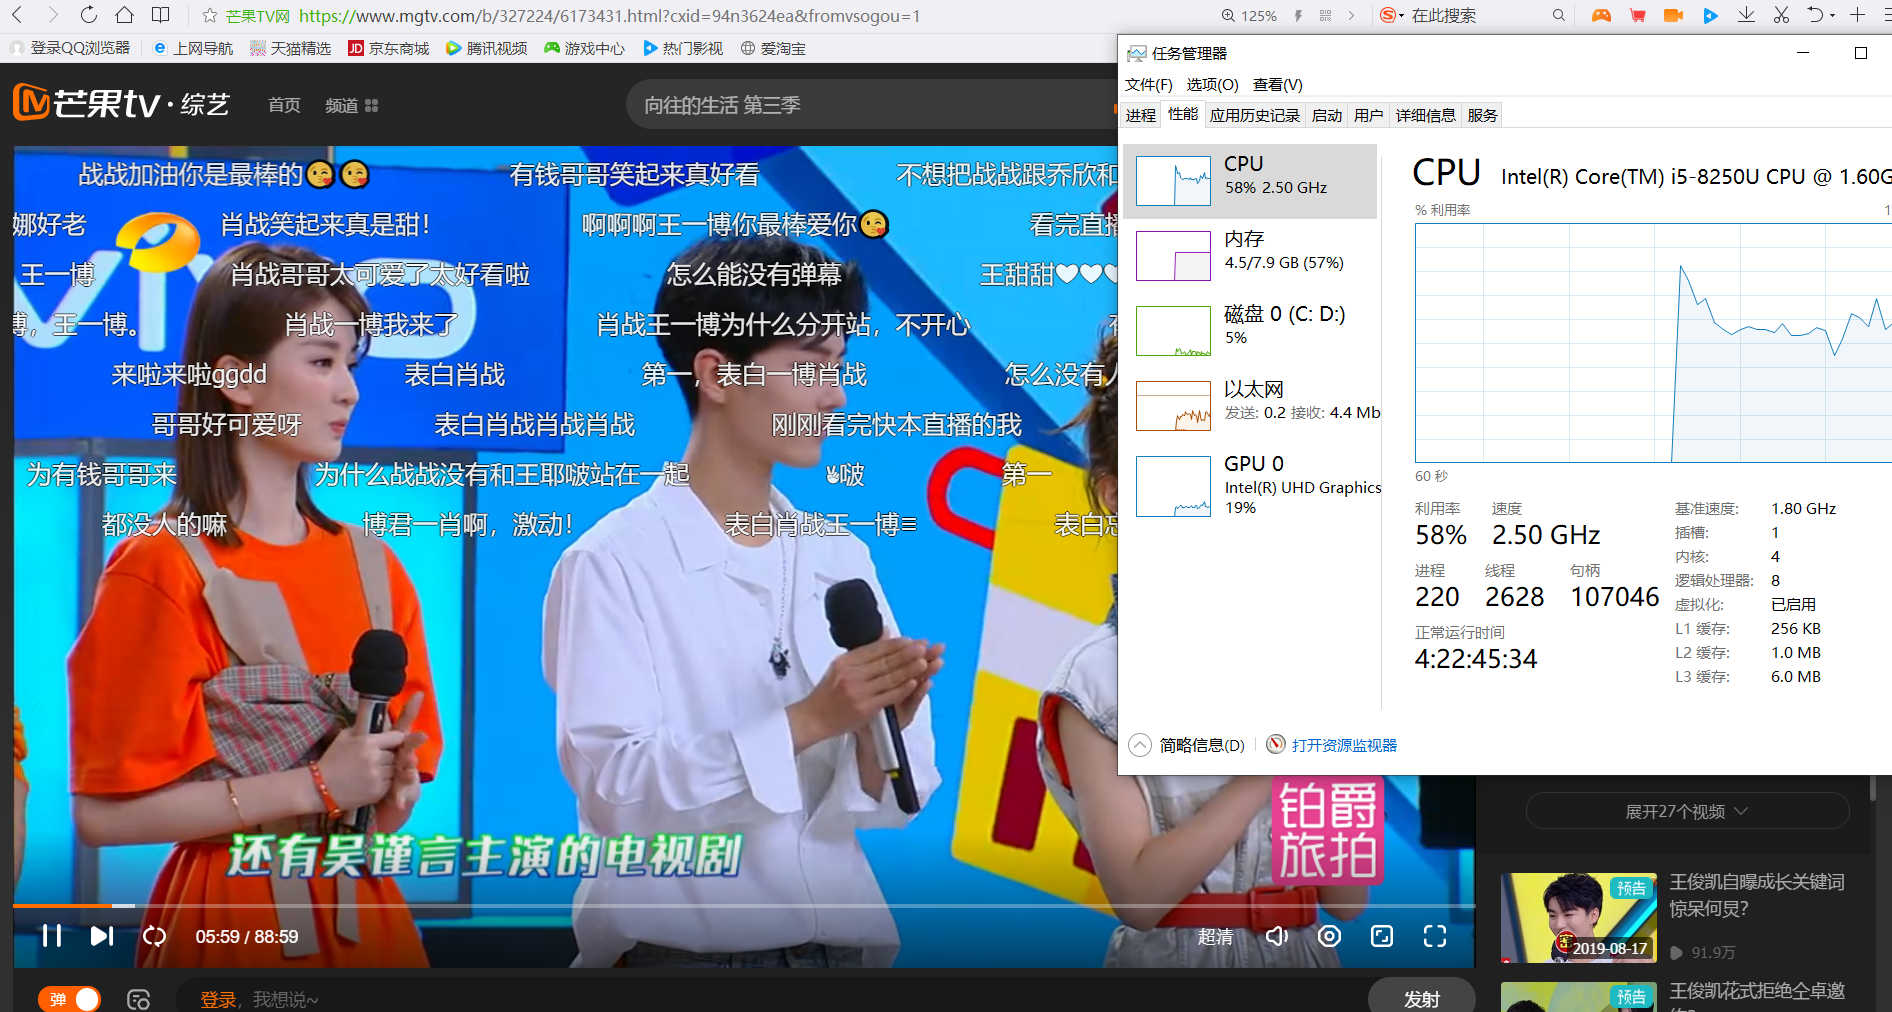Screen dimensions: 1892x1012
Task: Send the comment with 发射 button
Action: 1421,999
